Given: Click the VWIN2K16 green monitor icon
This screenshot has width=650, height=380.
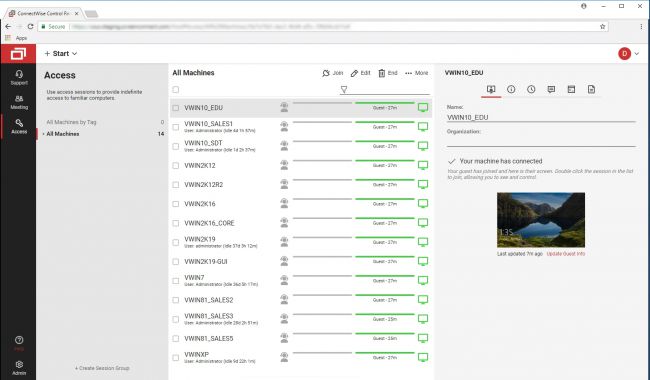Looking at the screenshot, I should (x=423, y=204).
